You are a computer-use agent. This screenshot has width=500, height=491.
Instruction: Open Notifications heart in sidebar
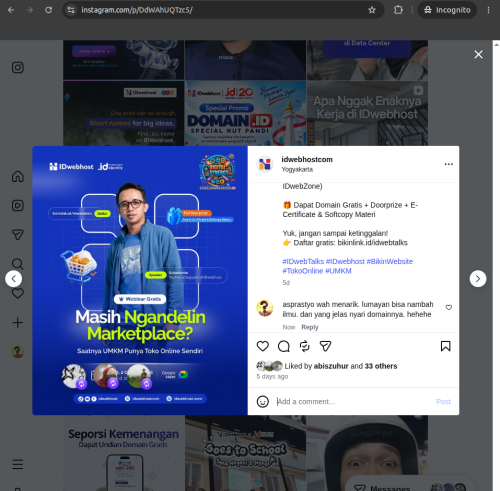(18, 293)
